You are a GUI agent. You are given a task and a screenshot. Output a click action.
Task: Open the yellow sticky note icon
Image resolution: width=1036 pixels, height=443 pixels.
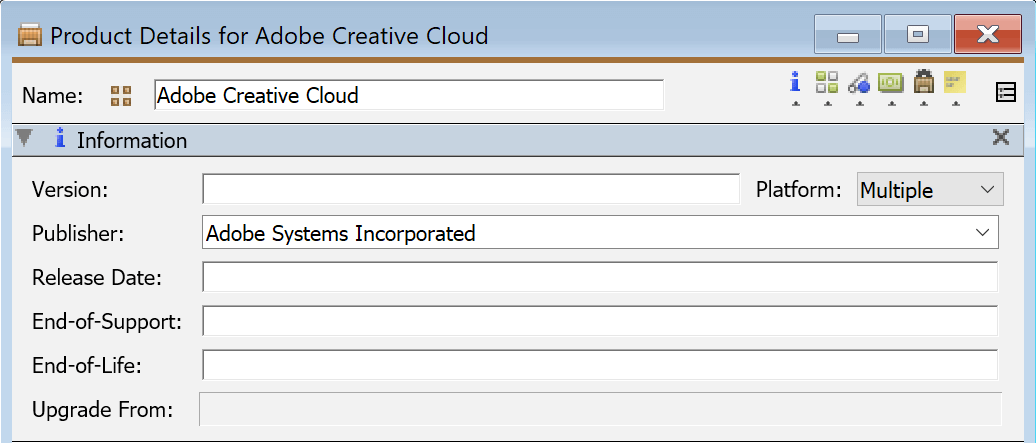(955, 83)
